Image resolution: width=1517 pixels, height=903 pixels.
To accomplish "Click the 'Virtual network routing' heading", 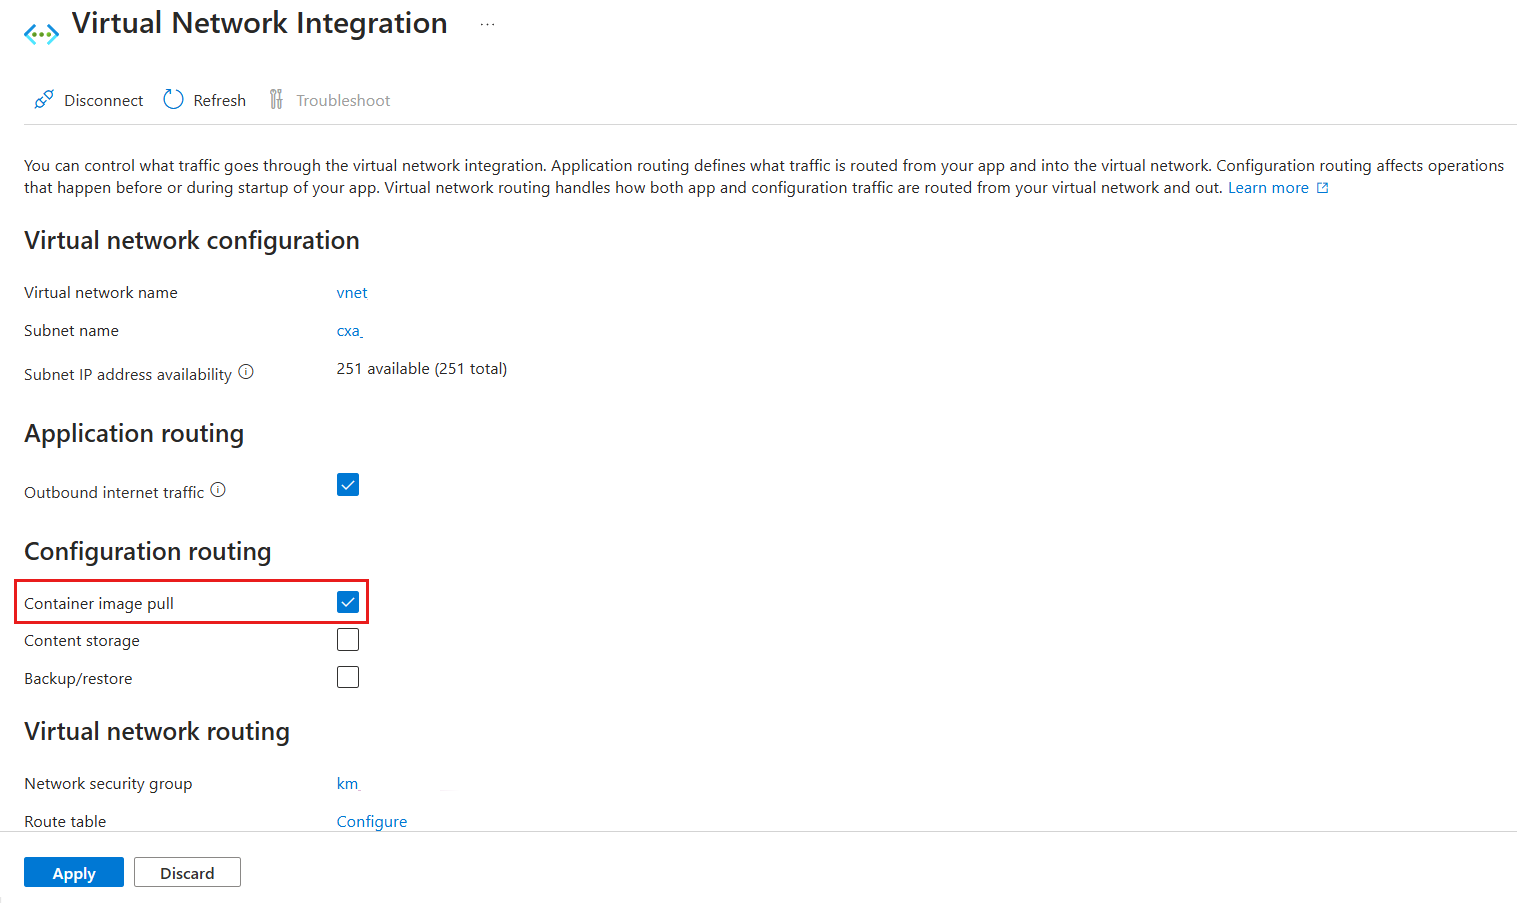I will pos(157,731).
